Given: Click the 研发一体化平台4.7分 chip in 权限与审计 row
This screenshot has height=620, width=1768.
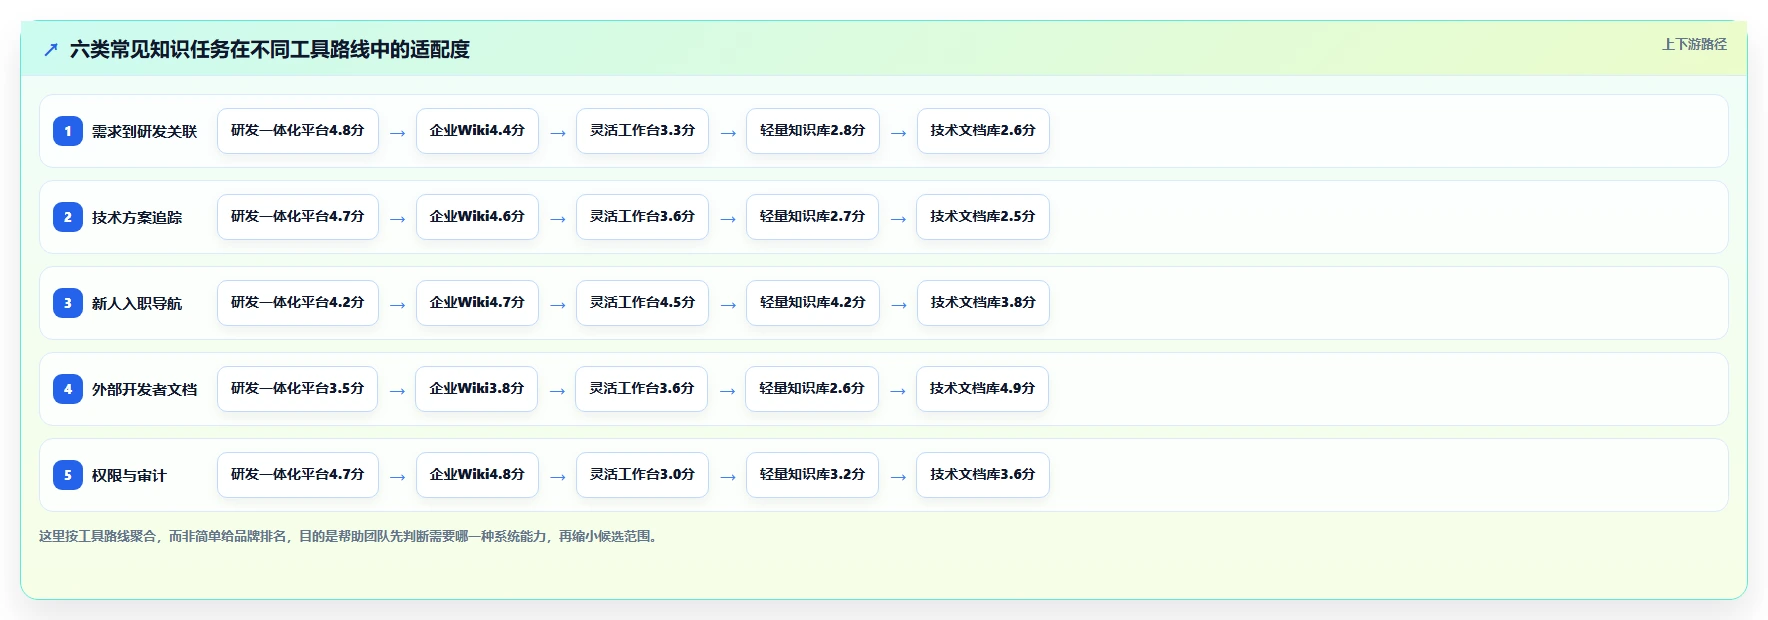Looking at the screenshot, I should [298, 475].
